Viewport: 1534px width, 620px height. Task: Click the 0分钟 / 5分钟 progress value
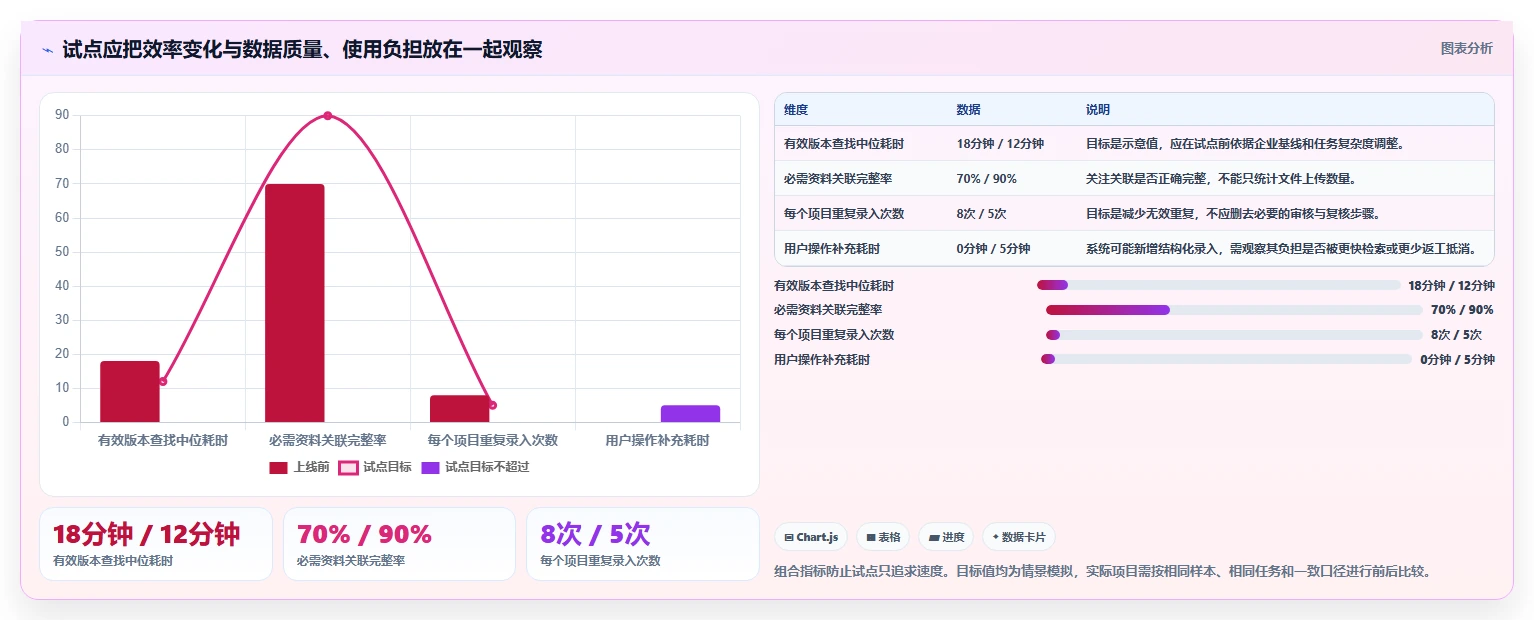[x=1458, y=359]
